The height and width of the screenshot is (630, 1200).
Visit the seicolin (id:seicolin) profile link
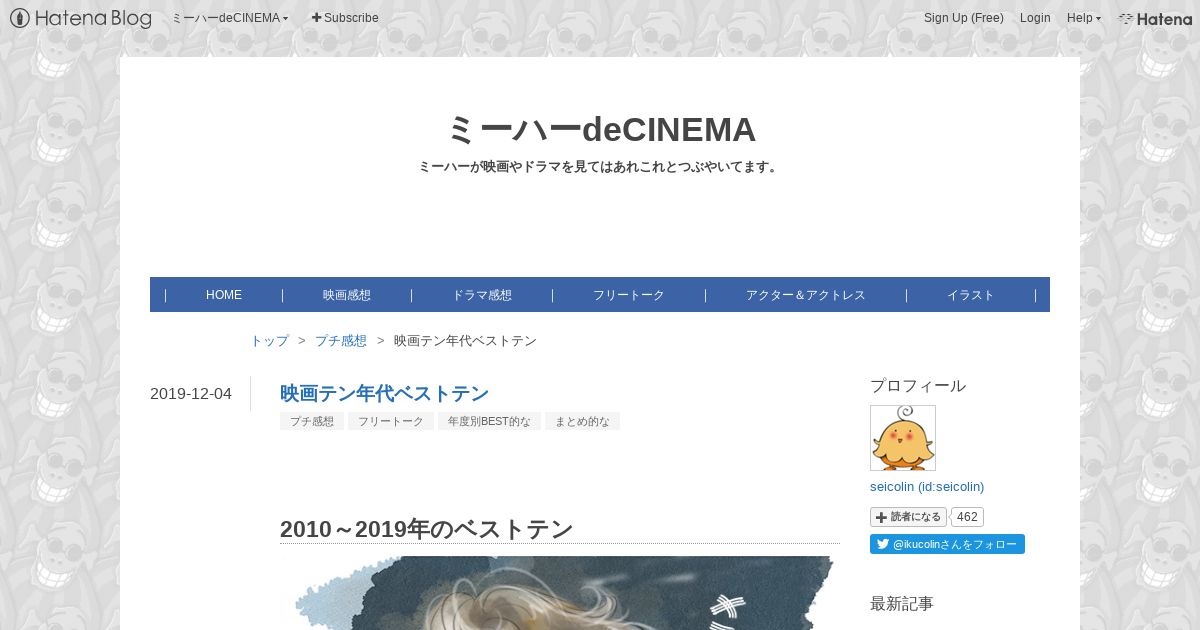(927, 487)
